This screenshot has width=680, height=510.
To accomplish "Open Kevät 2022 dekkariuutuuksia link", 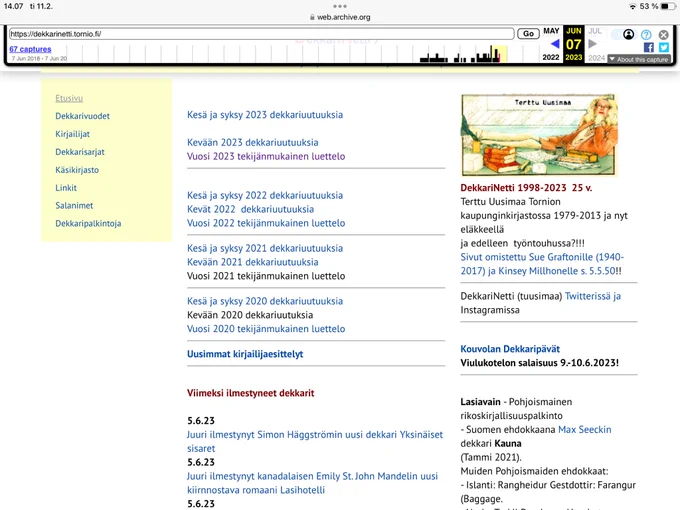I will coord(250,209).
